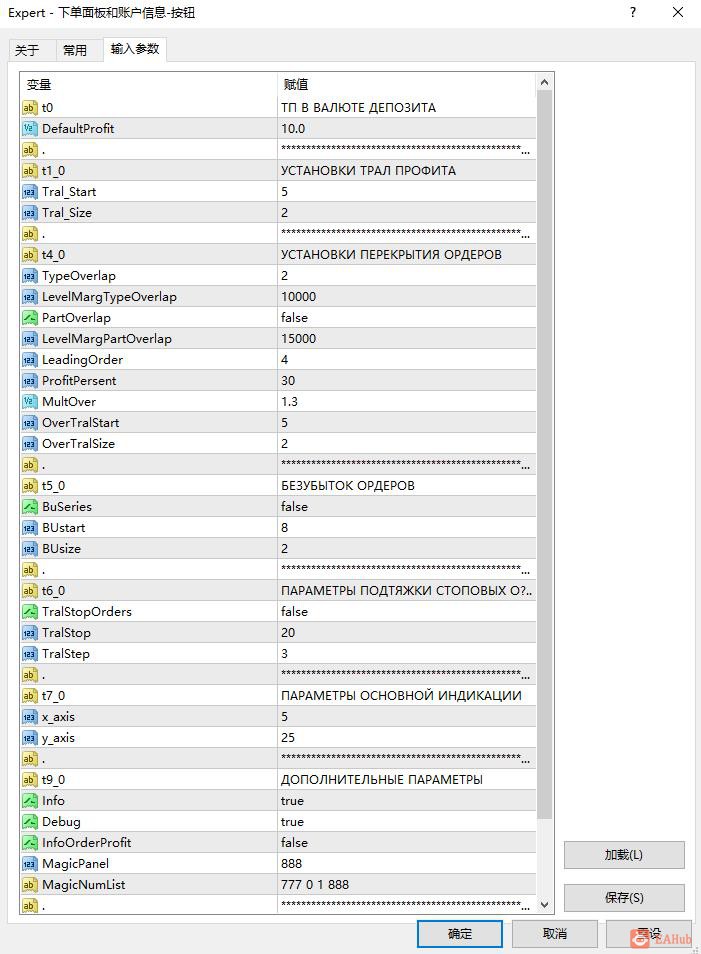
Task: Click the integer icon beside LevelMargPartOverlap
Action: 29,338
